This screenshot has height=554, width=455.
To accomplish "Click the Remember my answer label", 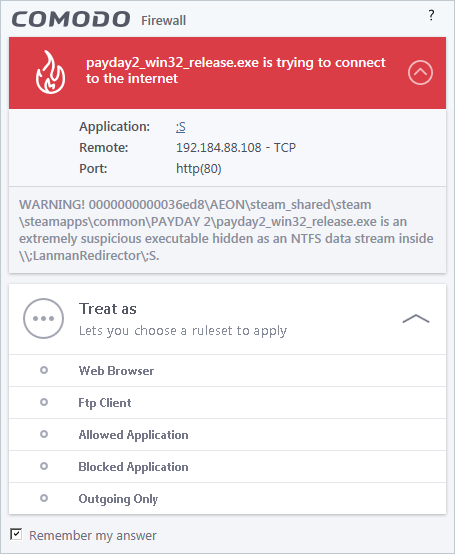I will [x=93, y=536].
